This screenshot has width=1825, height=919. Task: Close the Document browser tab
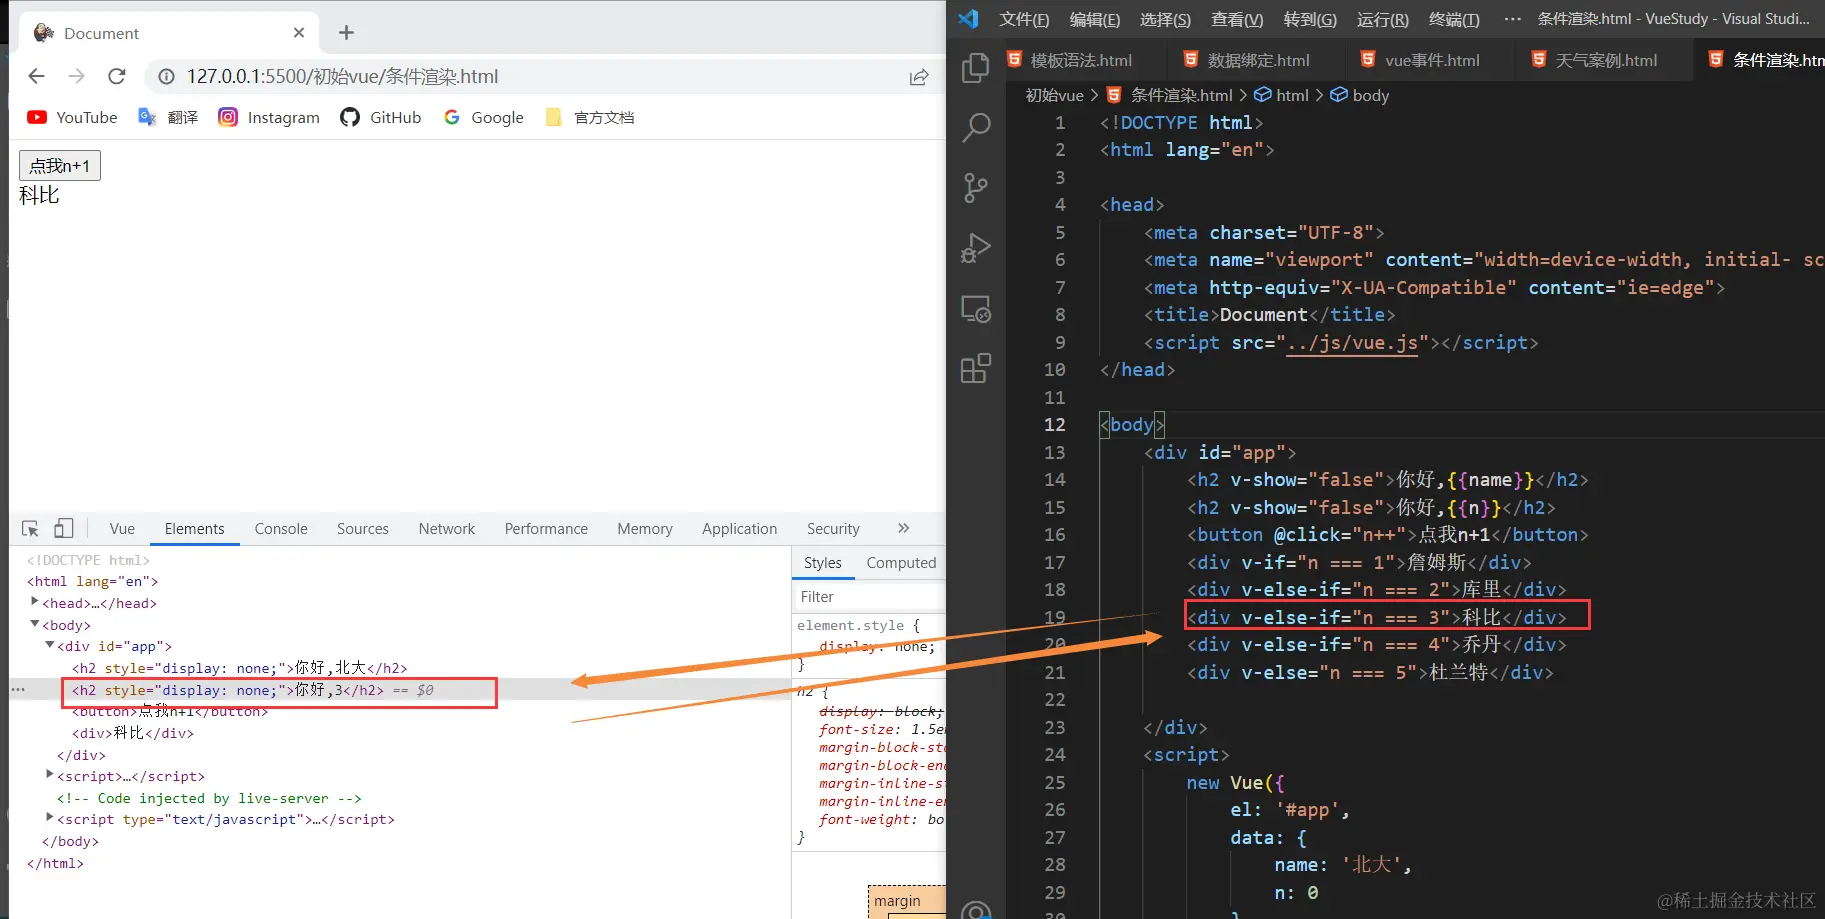tap(299, 33)
